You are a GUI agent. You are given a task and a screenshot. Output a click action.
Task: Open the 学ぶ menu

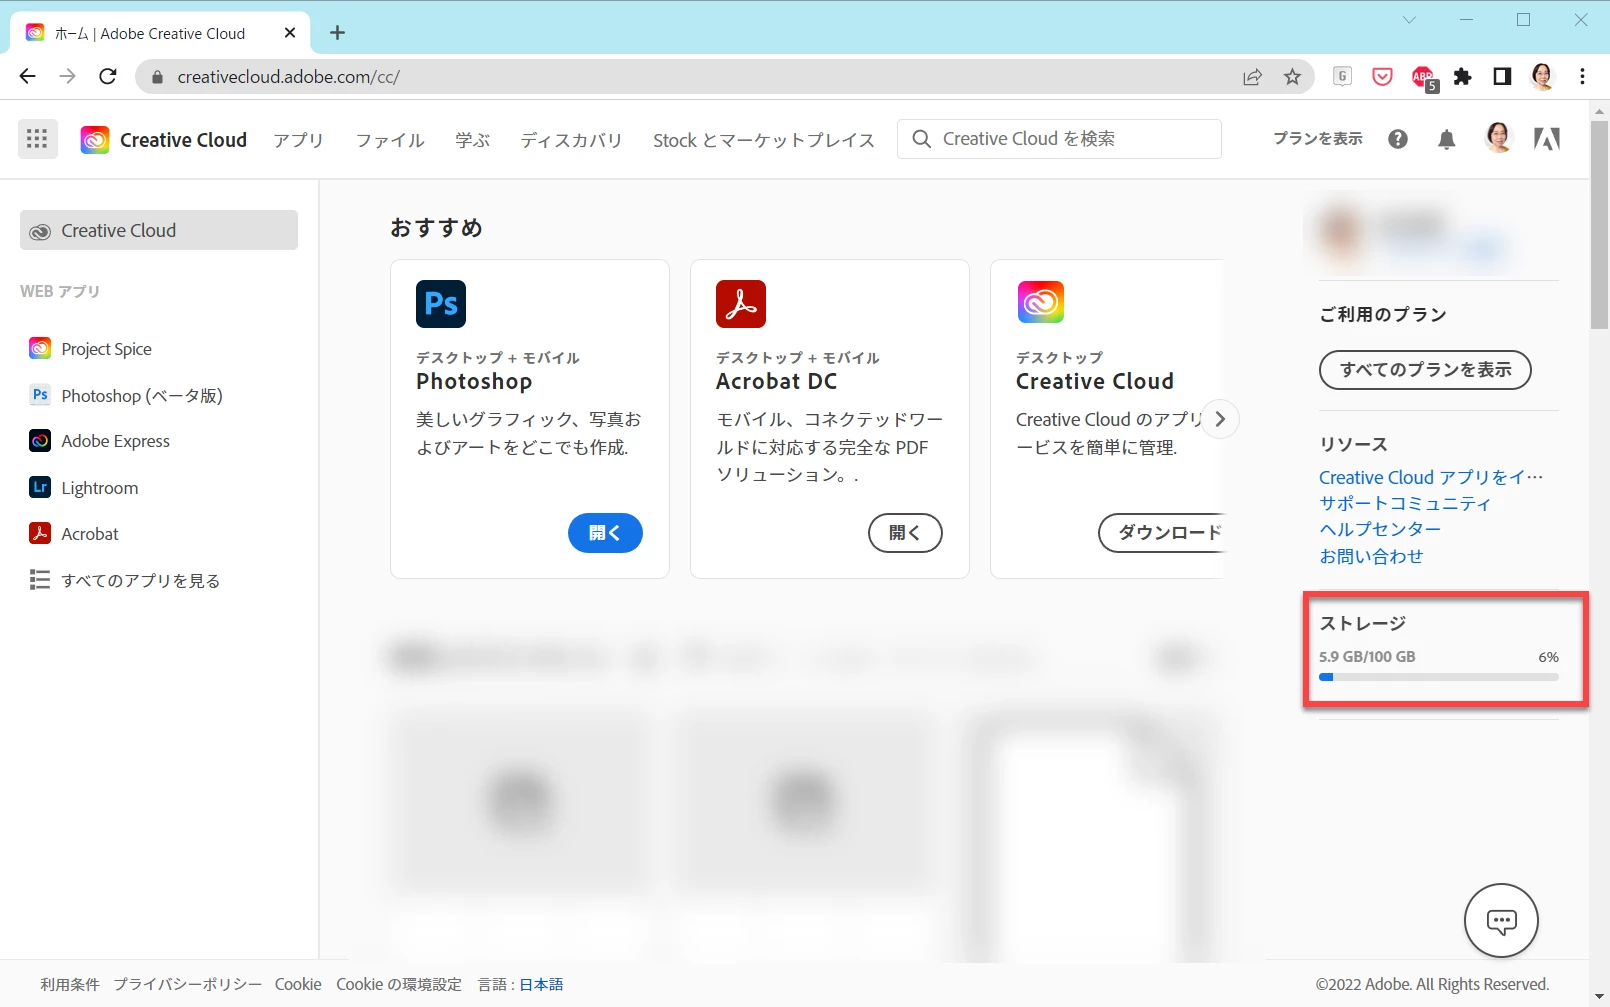pyautogui.click(x=472, y=140)
